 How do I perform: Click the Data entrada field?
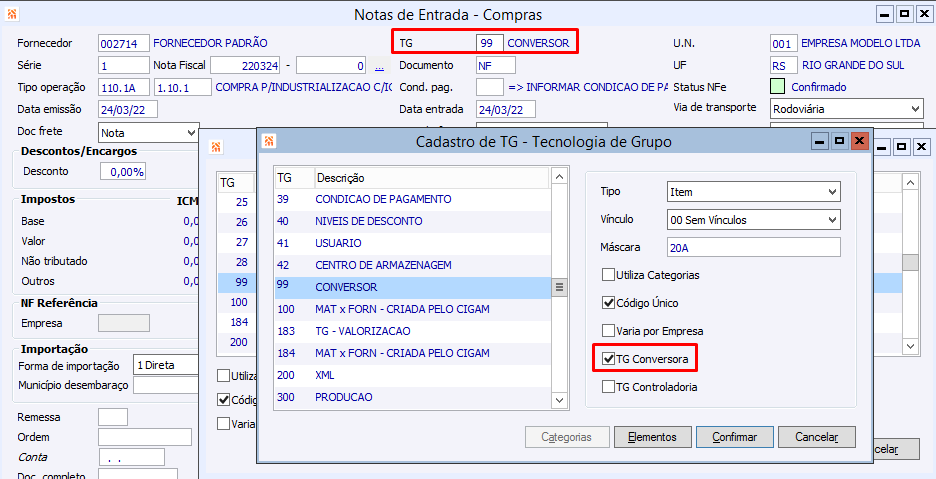tap(506, 109)
